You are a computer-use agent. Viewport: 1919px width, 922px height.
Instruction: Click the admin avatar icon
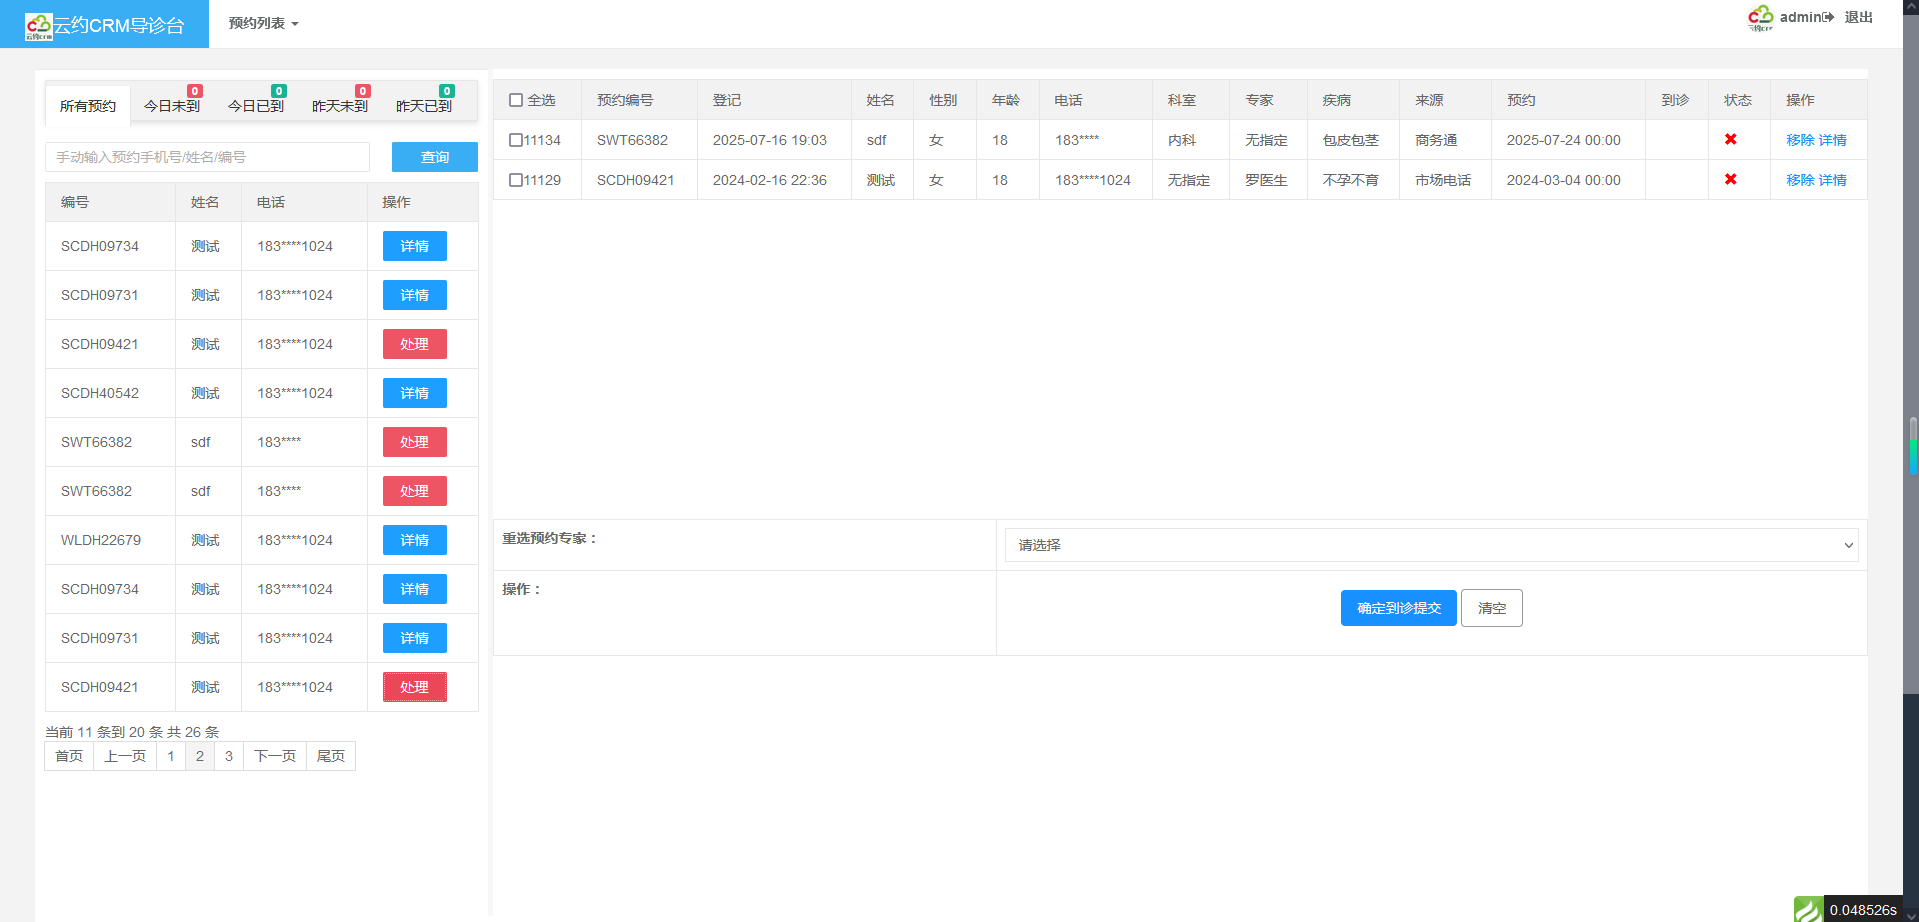pos(1760,18)
